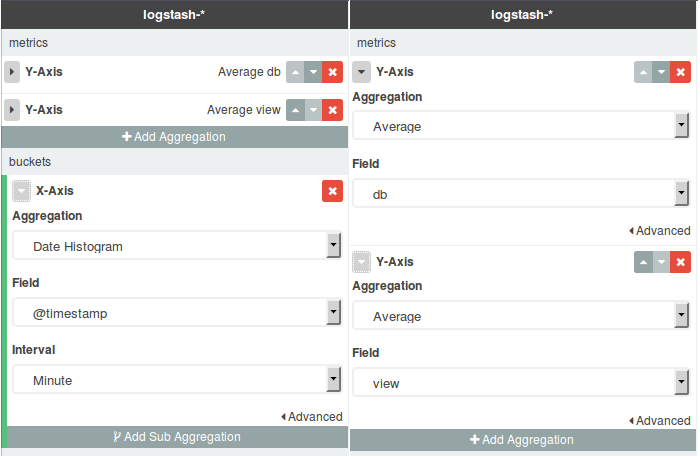700x456 pixels.
Task: Move the second right-panel Y-Axis up
Action: (x=645, y=262)
